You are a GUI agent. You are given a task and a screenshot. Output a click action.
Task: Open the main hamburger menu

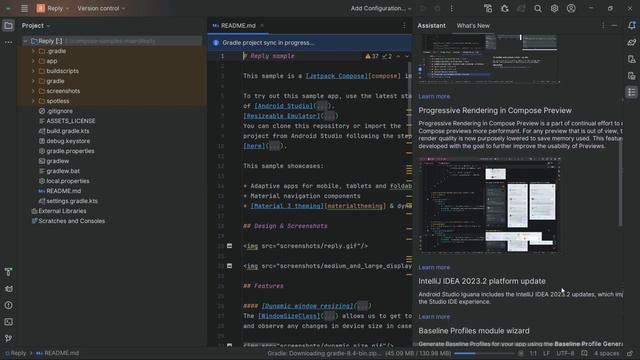coord(24,8)
